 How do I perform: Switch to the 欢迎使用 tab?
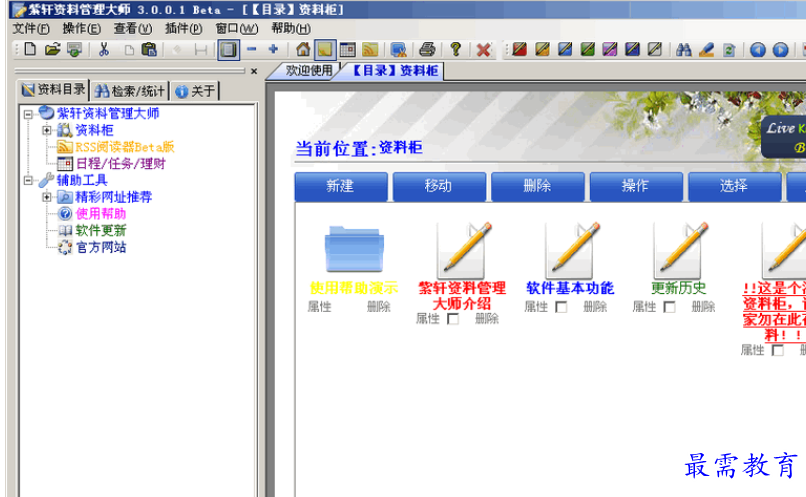point(308,71)
